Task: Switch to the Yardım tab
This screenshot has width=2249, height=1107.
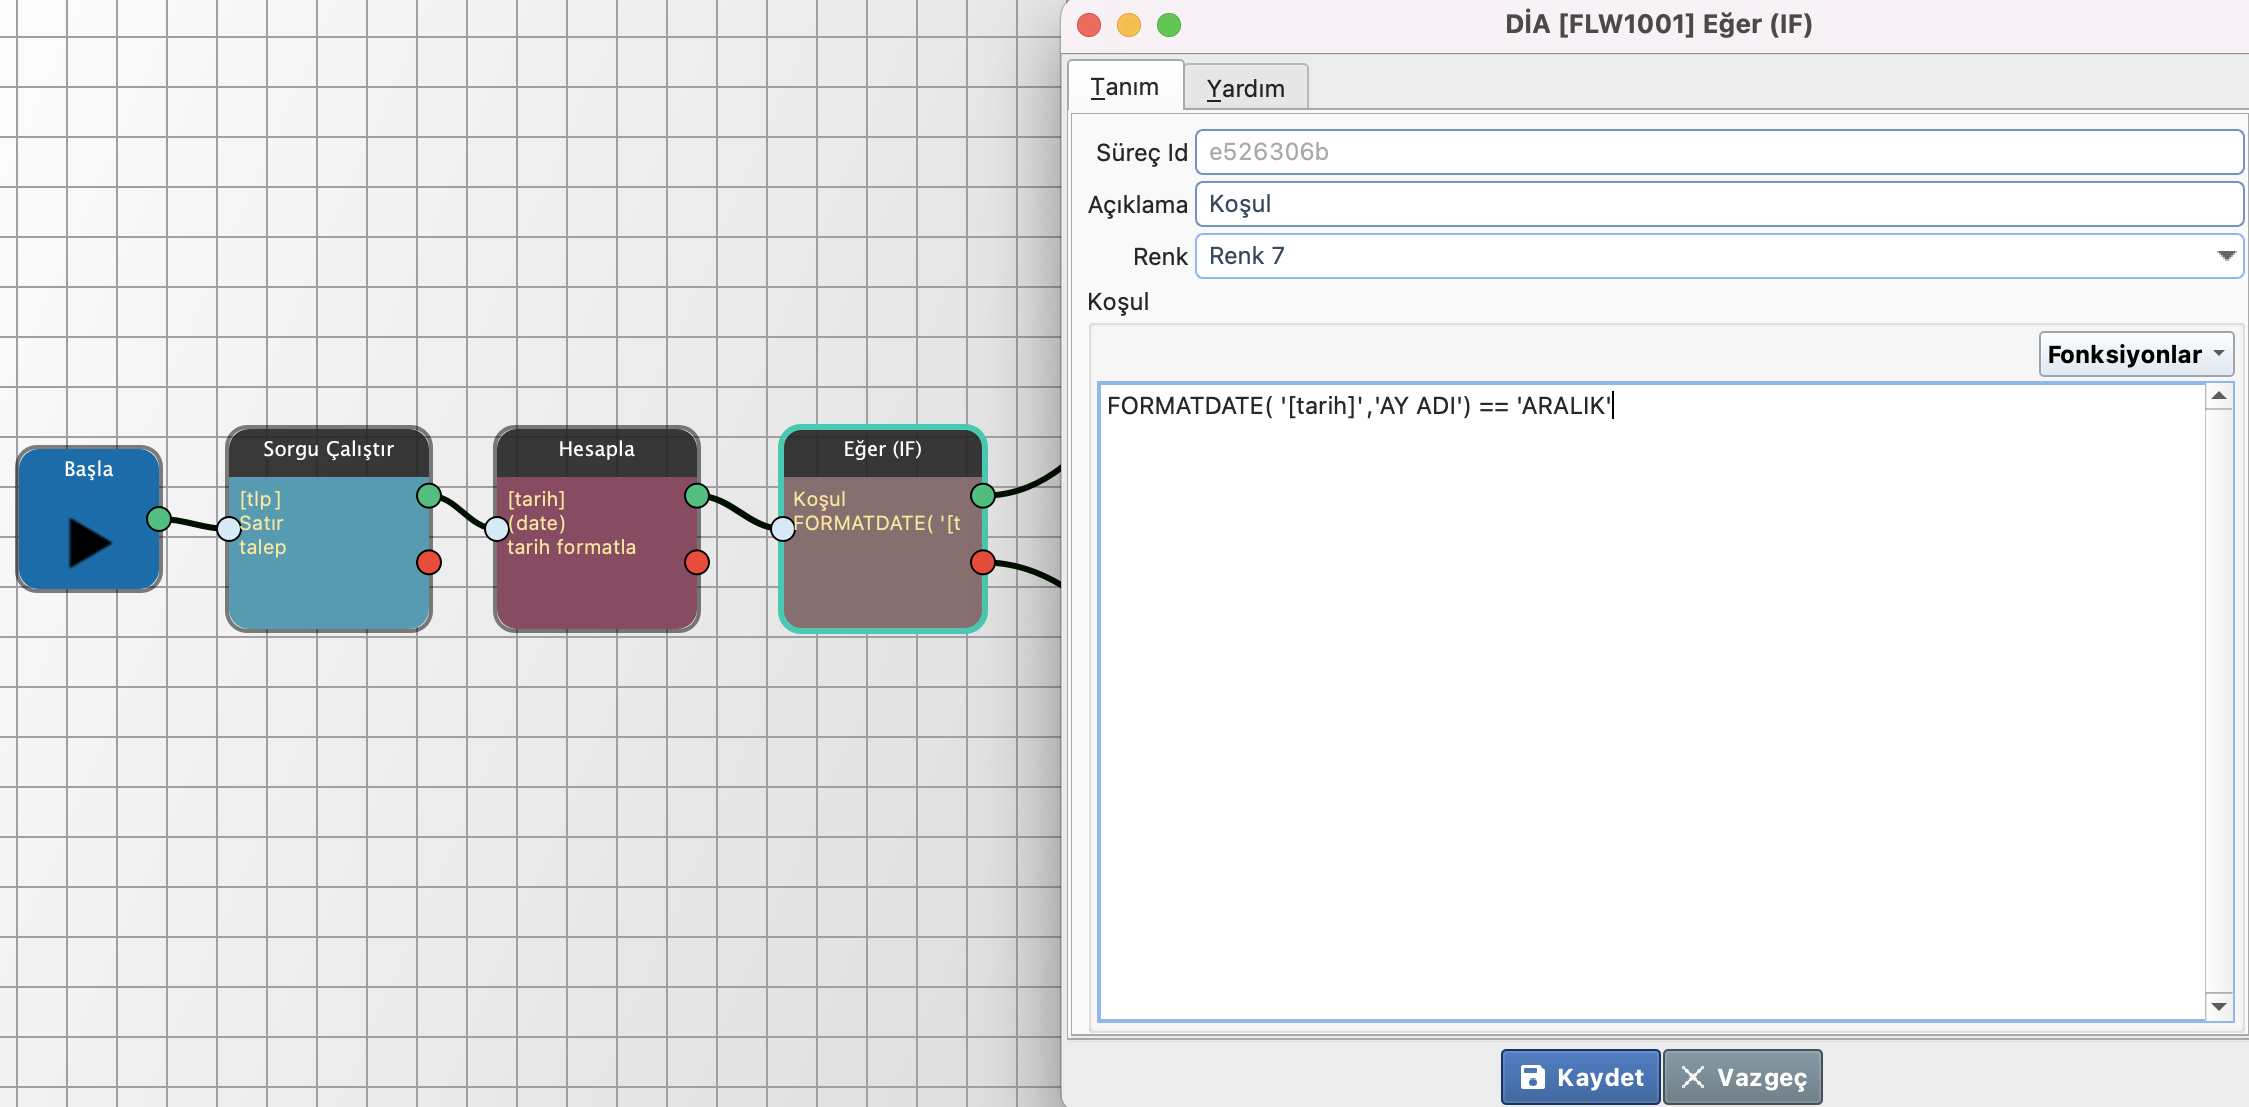Action: pos(1245,88)
